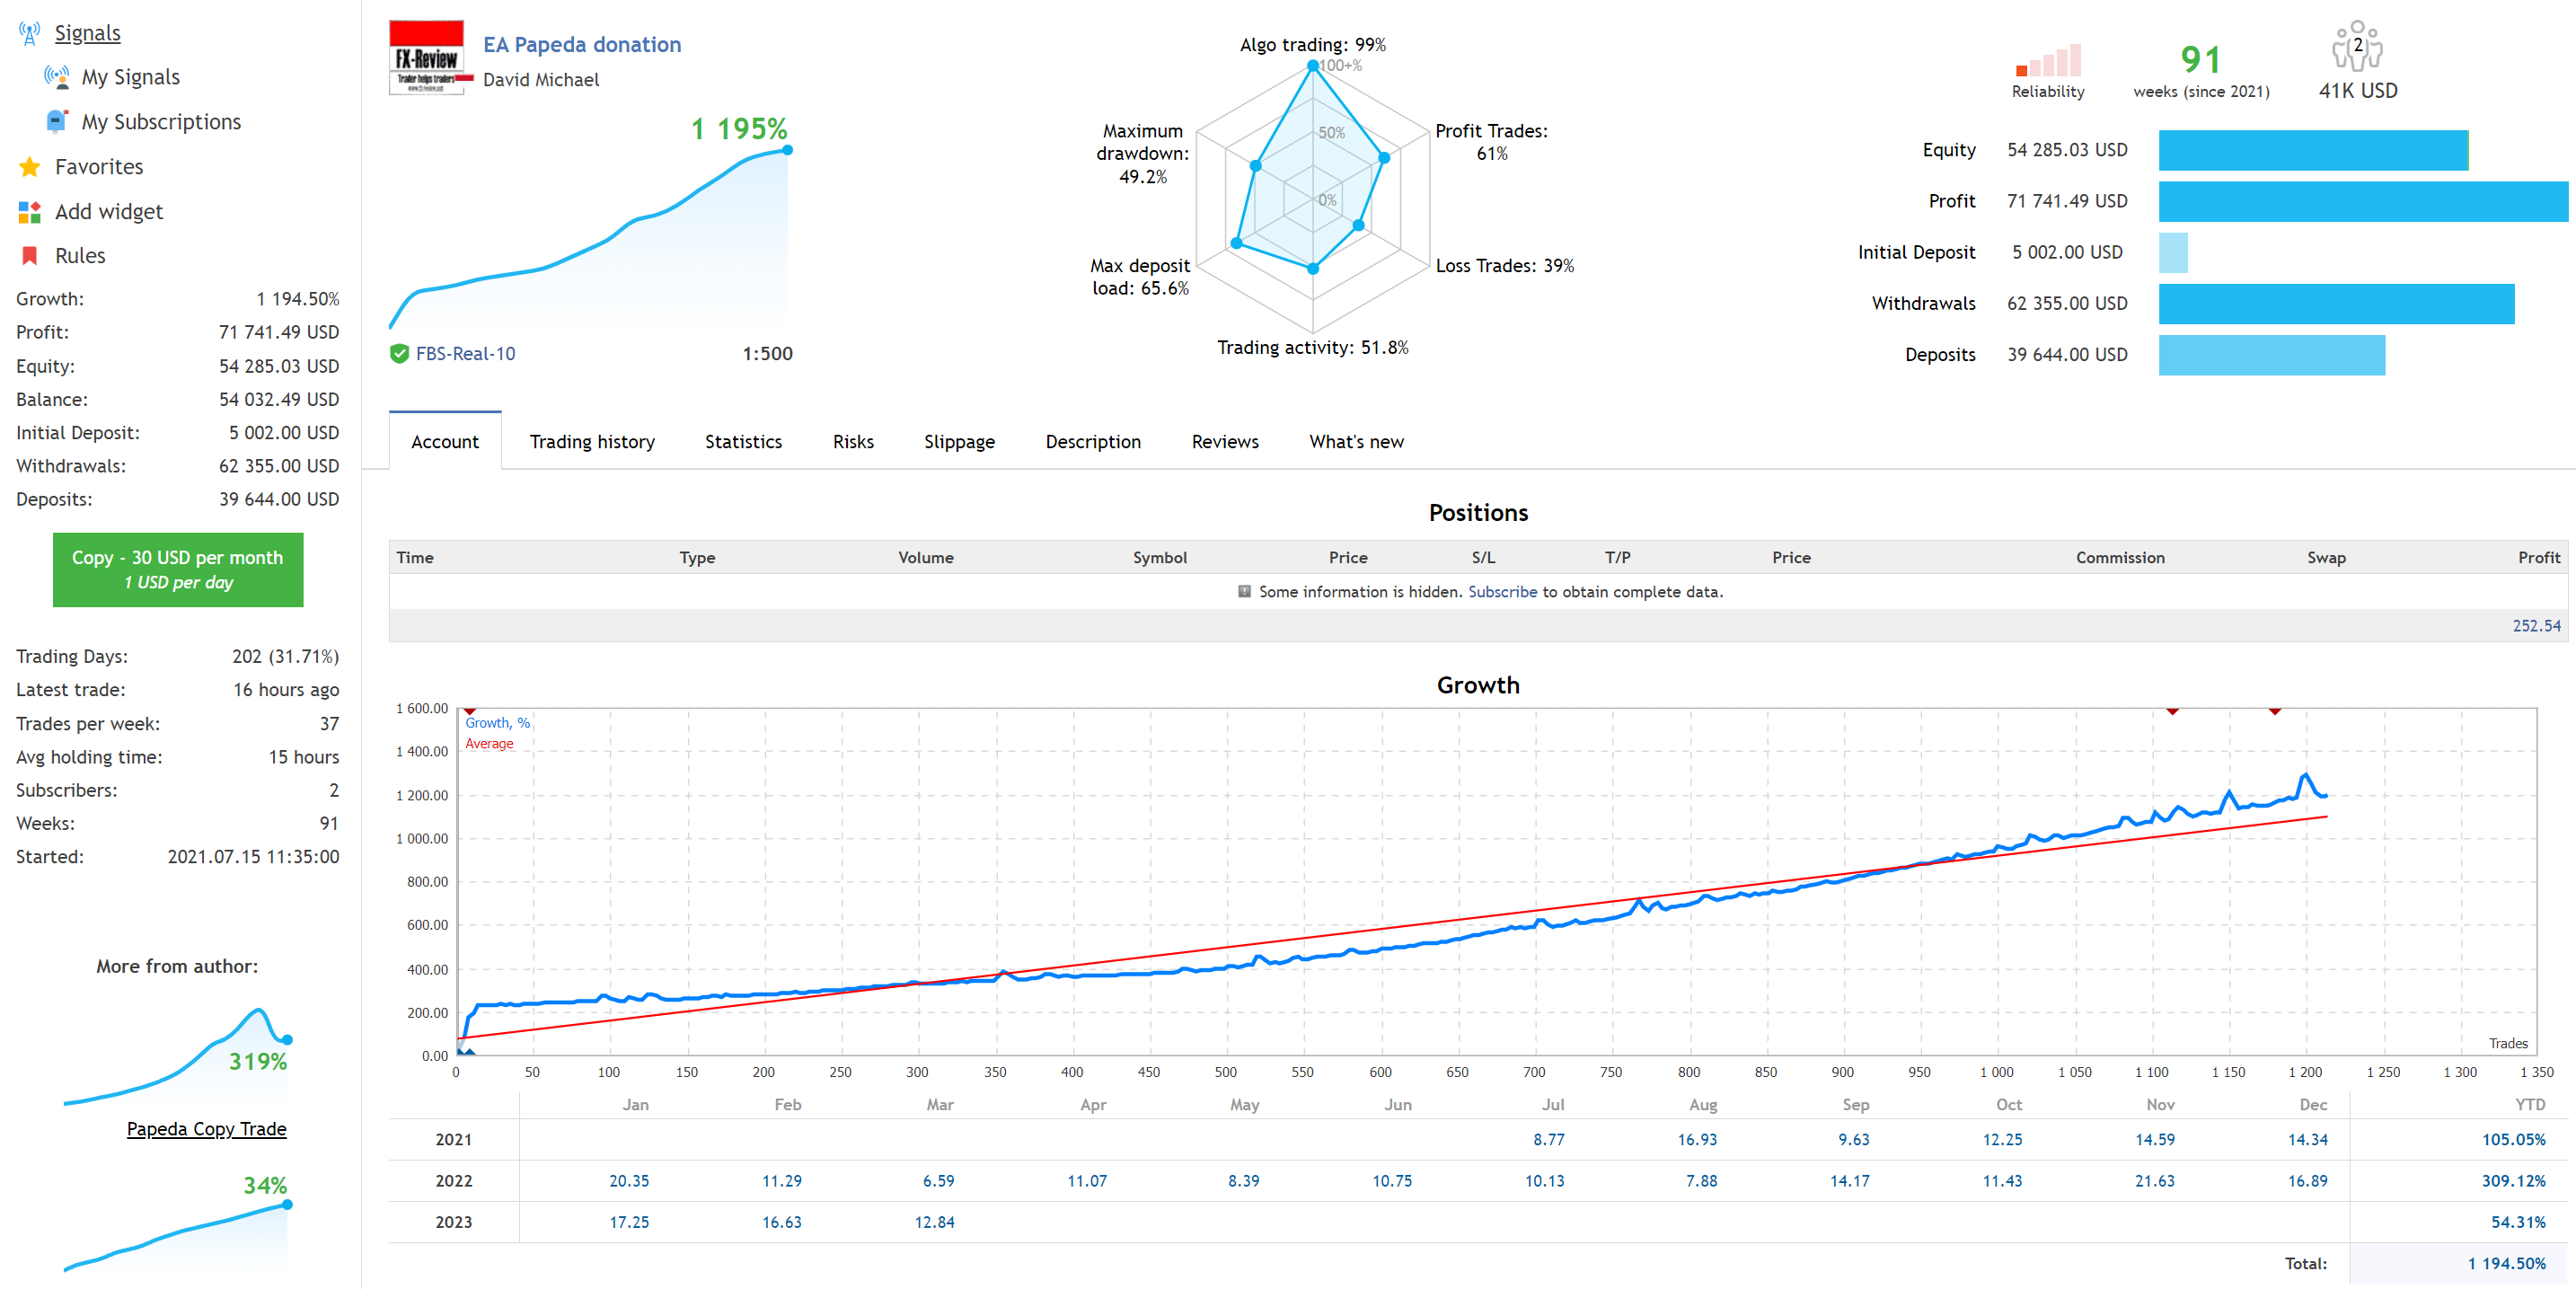Click the Add widget colored squares icon
This screenshot has height=1289, width=2576.
point(30,212)
